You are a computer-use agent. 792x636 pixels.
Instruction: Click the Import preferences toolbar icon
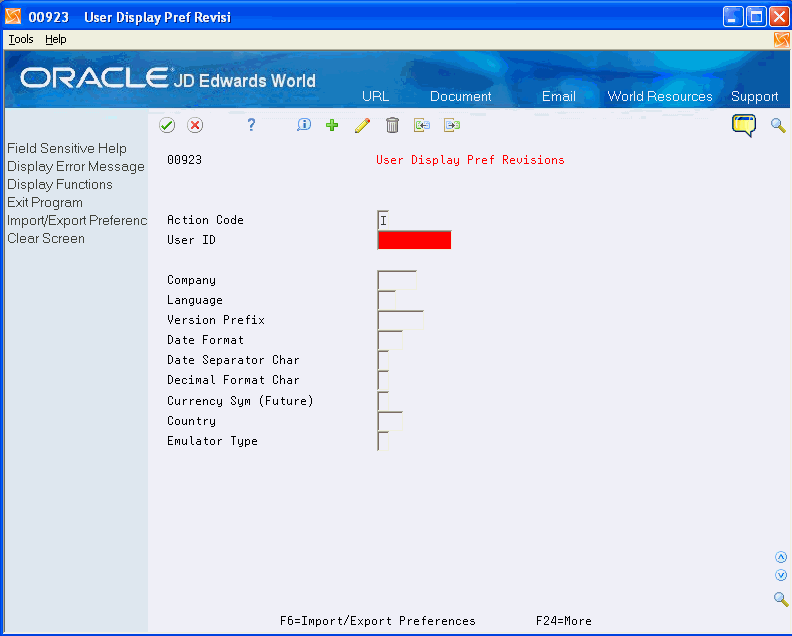tap(422, 125)
